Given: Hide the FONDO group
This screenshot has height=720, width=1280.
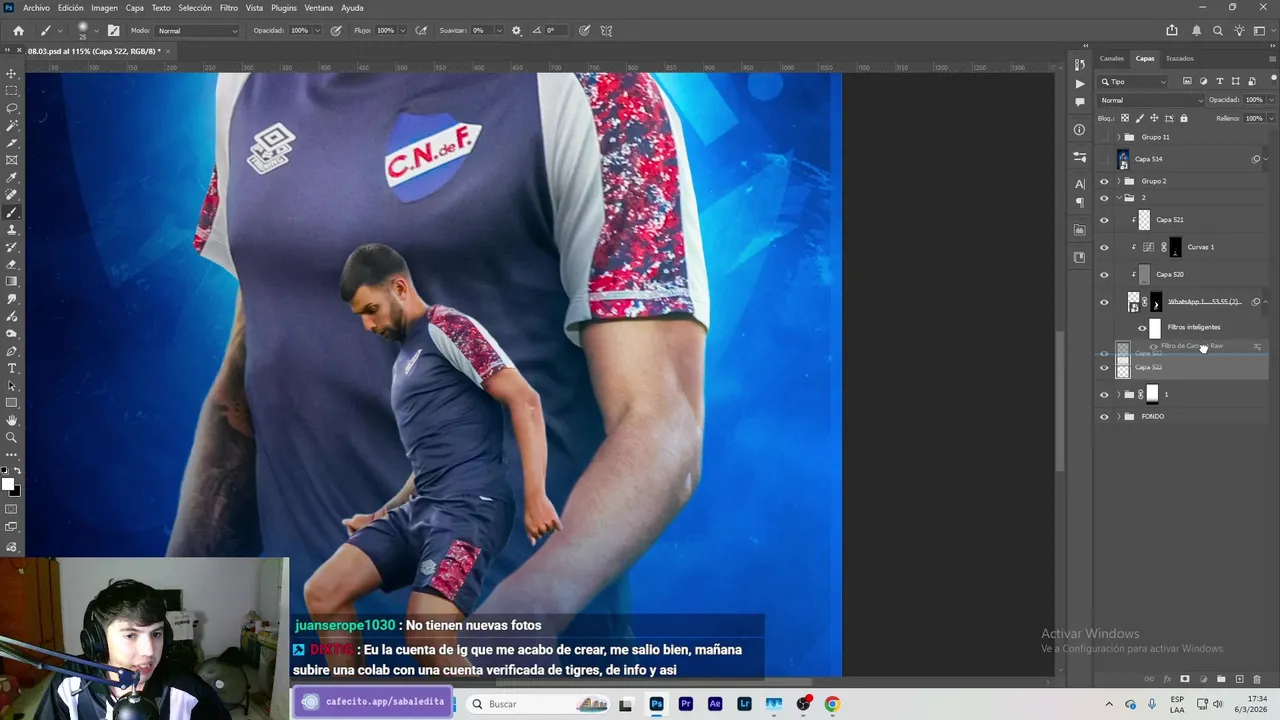Looking at the screenshot, I should pos(1104,416).
